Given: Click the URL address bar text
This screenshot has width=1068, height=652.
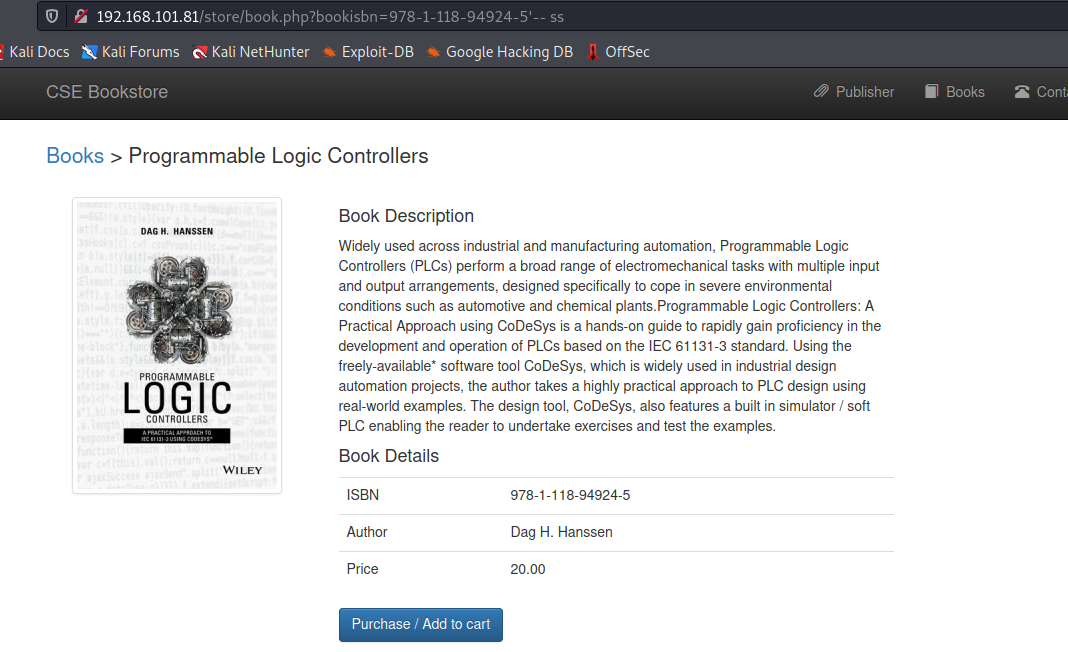Looking at the screenshot, I should (x=330, y=16).
